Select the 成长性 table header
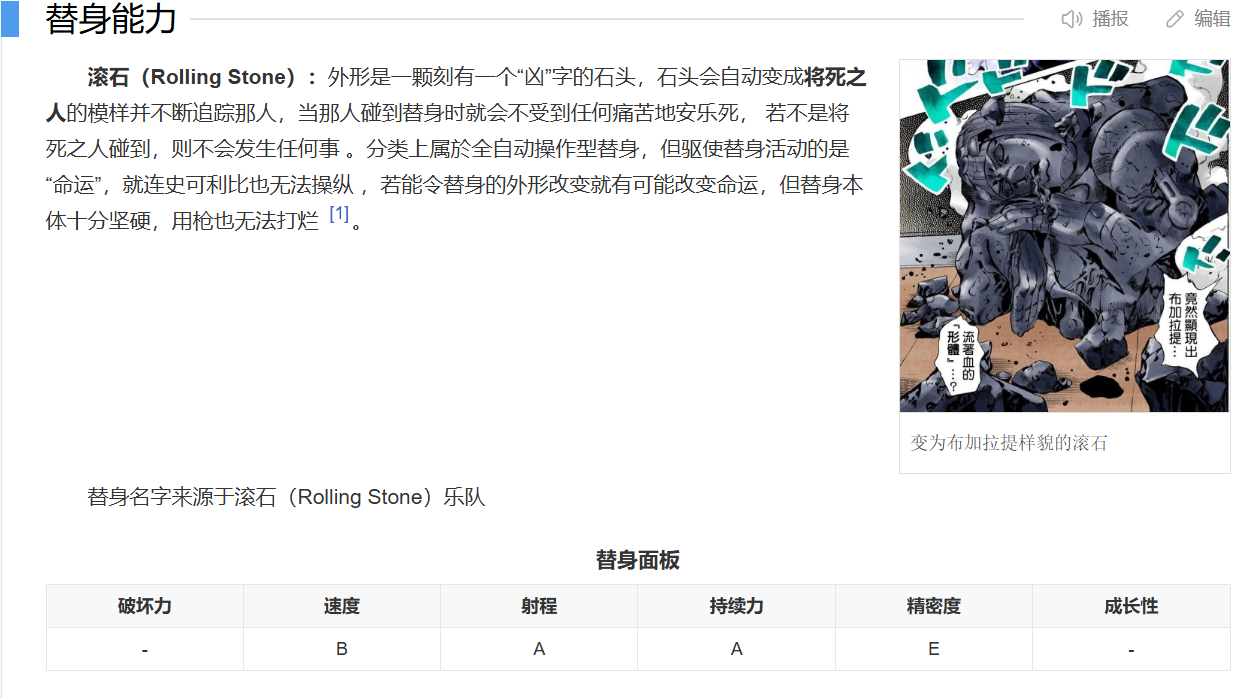Viewport: 1248px width, 698px height. coord(1131,606)
